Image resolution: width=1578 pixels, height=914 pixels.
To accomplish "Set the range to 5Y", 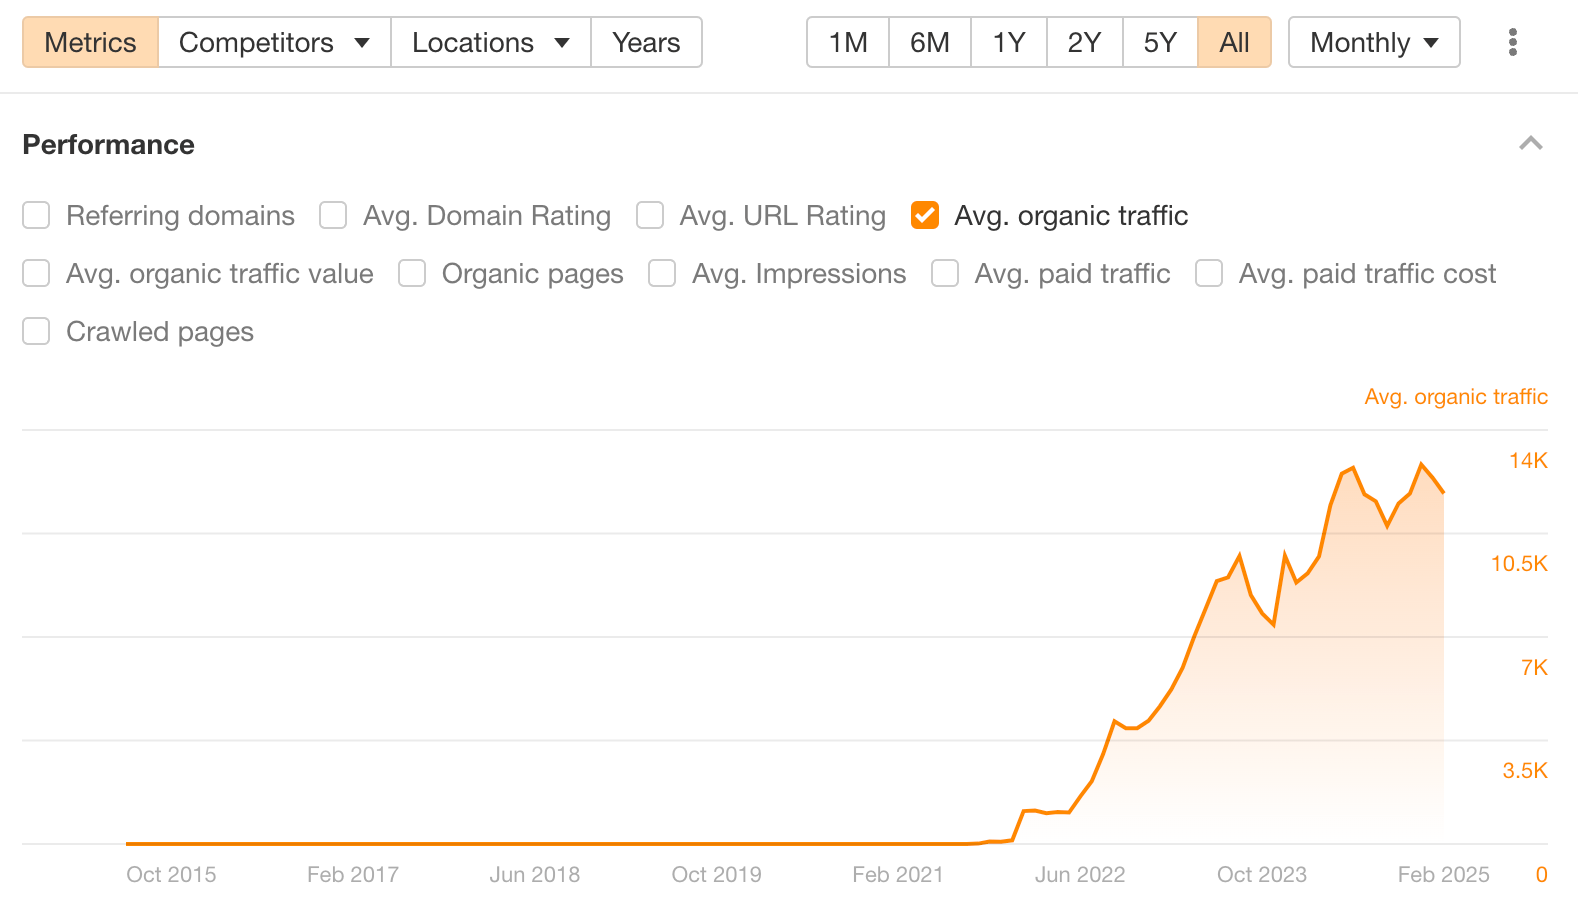I will tap(1160, 42).
